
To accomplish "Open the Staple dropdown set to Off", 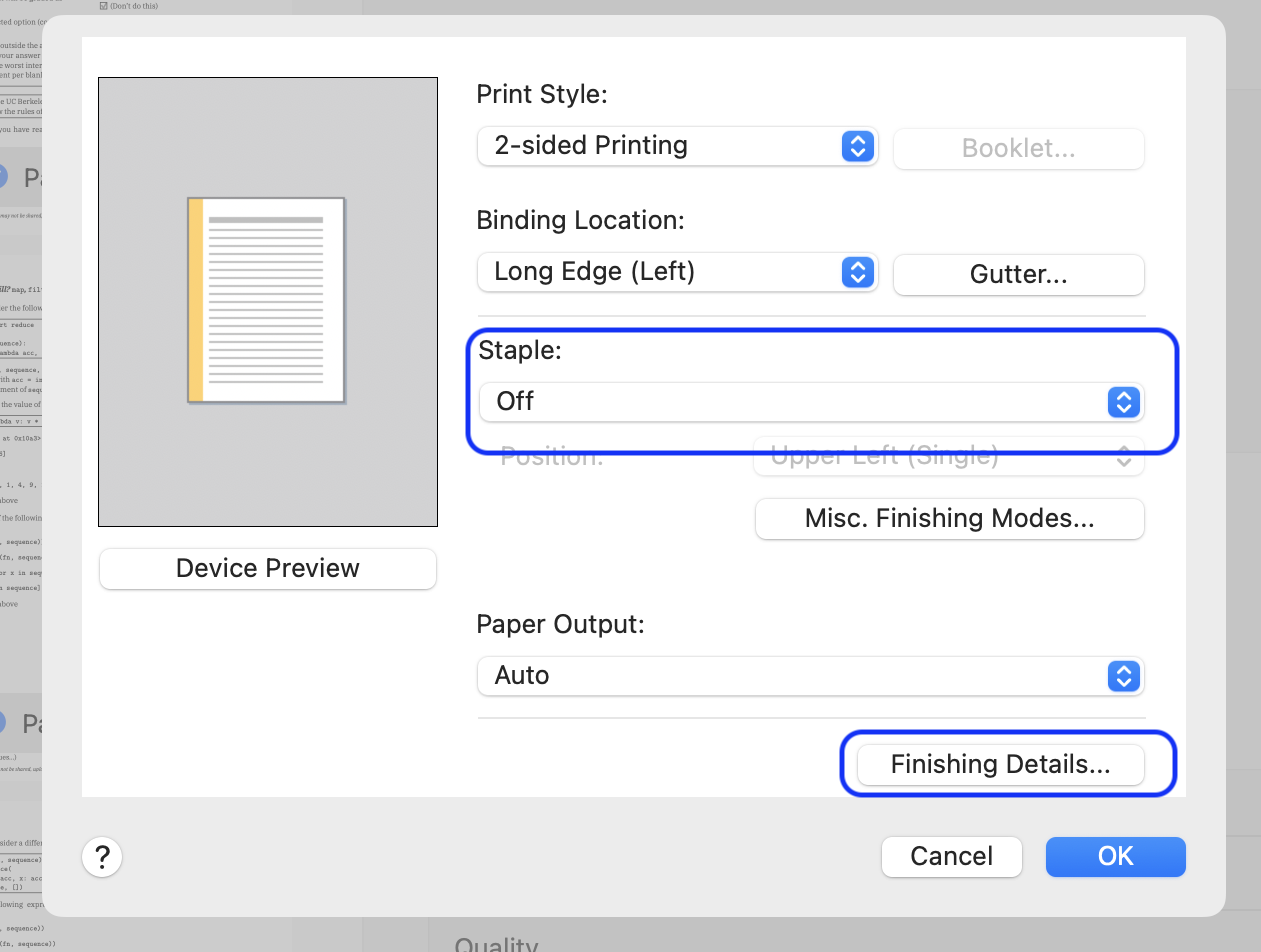I will pos(810,402).
